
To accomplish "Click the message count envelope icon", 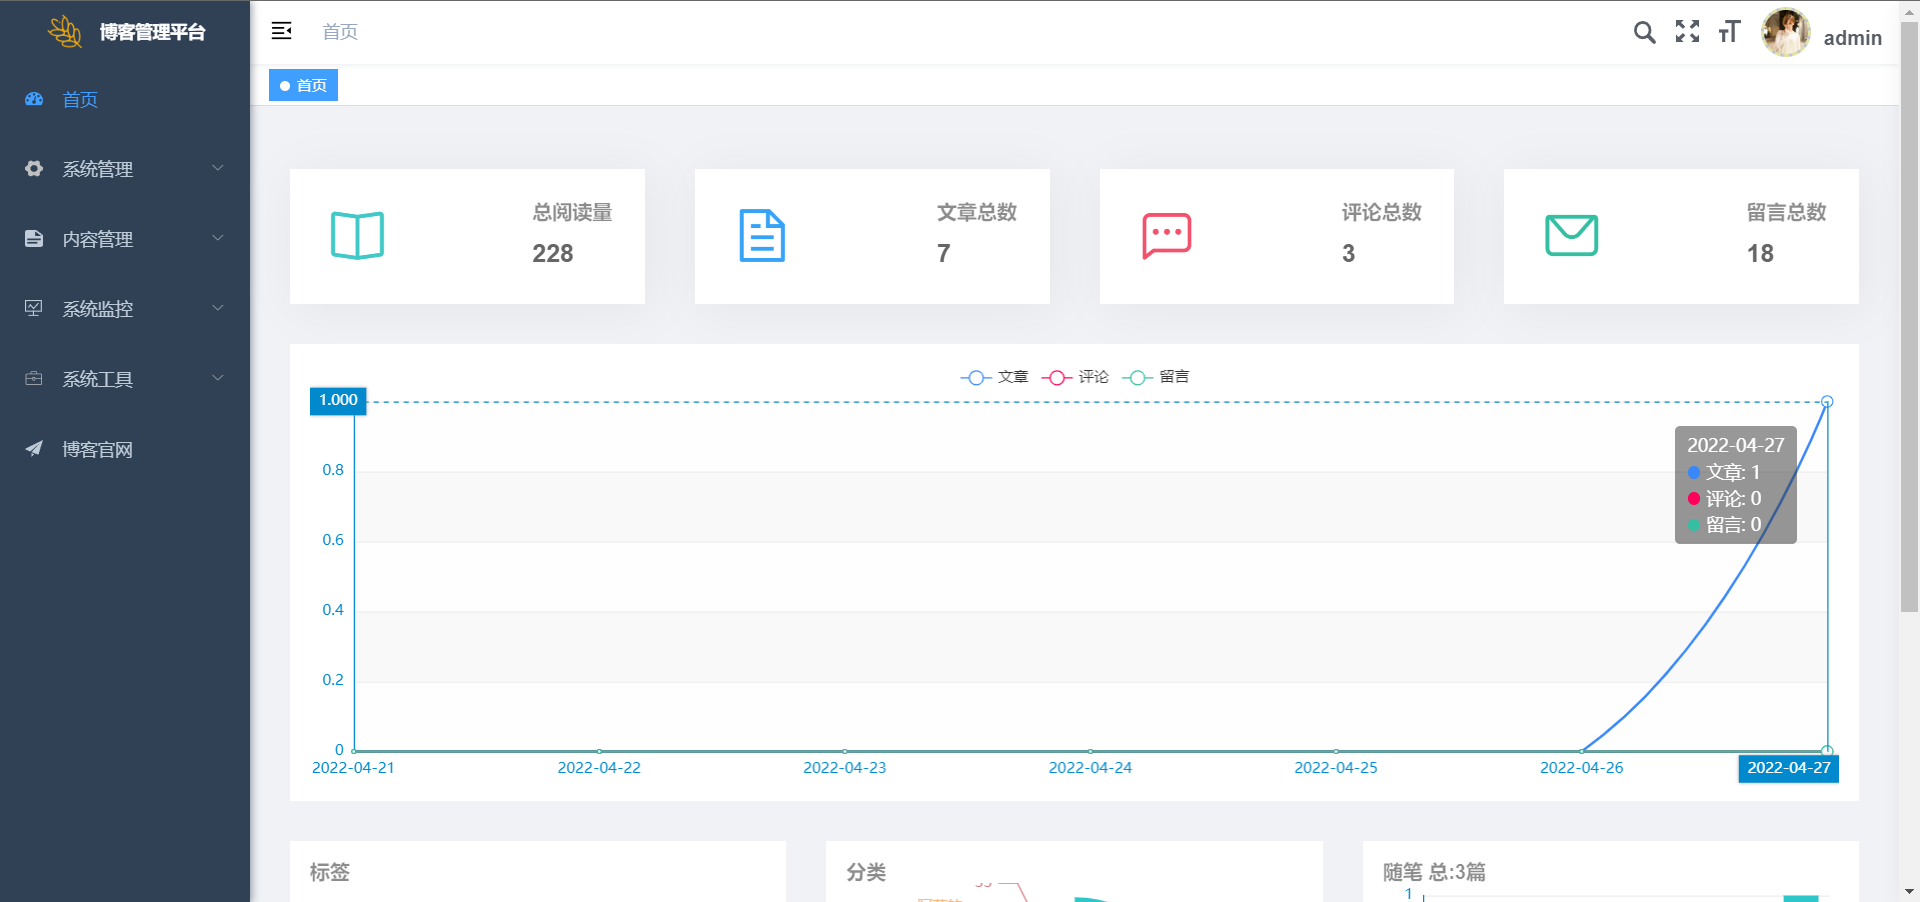I will coord(1571,236).
